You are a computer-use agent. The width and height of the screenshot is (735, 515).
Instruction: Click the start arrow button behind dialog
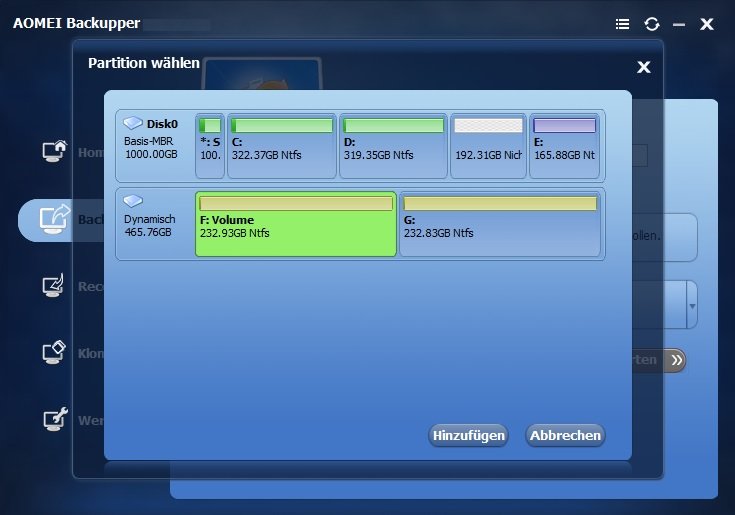click(676, 360)
